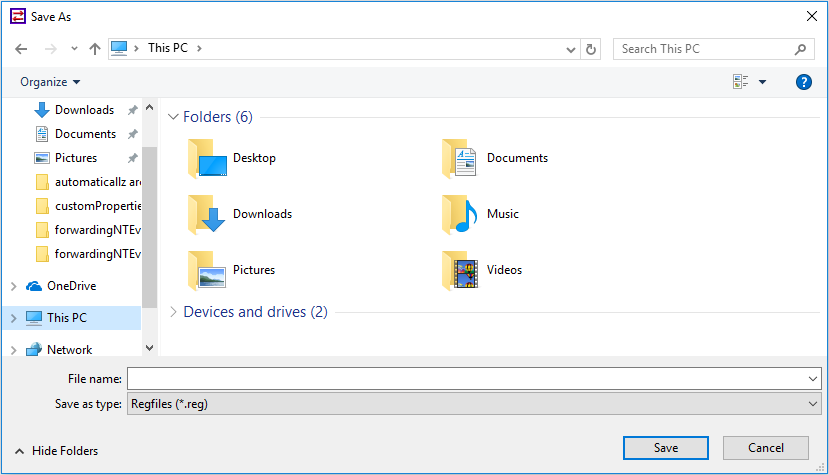The image size is (829, 475).
Task: Toggle Hide Folders at bottom left
Action: point(57,451)
